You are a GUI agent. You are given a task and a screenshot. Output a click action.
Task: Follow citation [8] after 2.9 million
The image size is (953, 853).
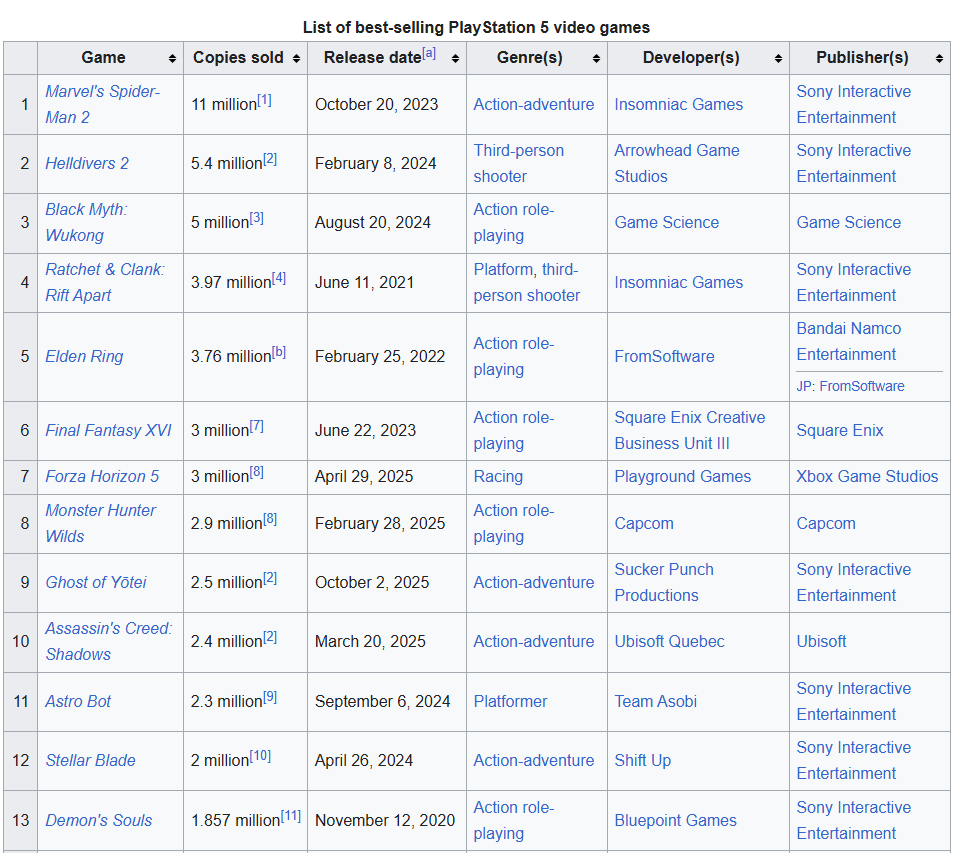(270, 519)
